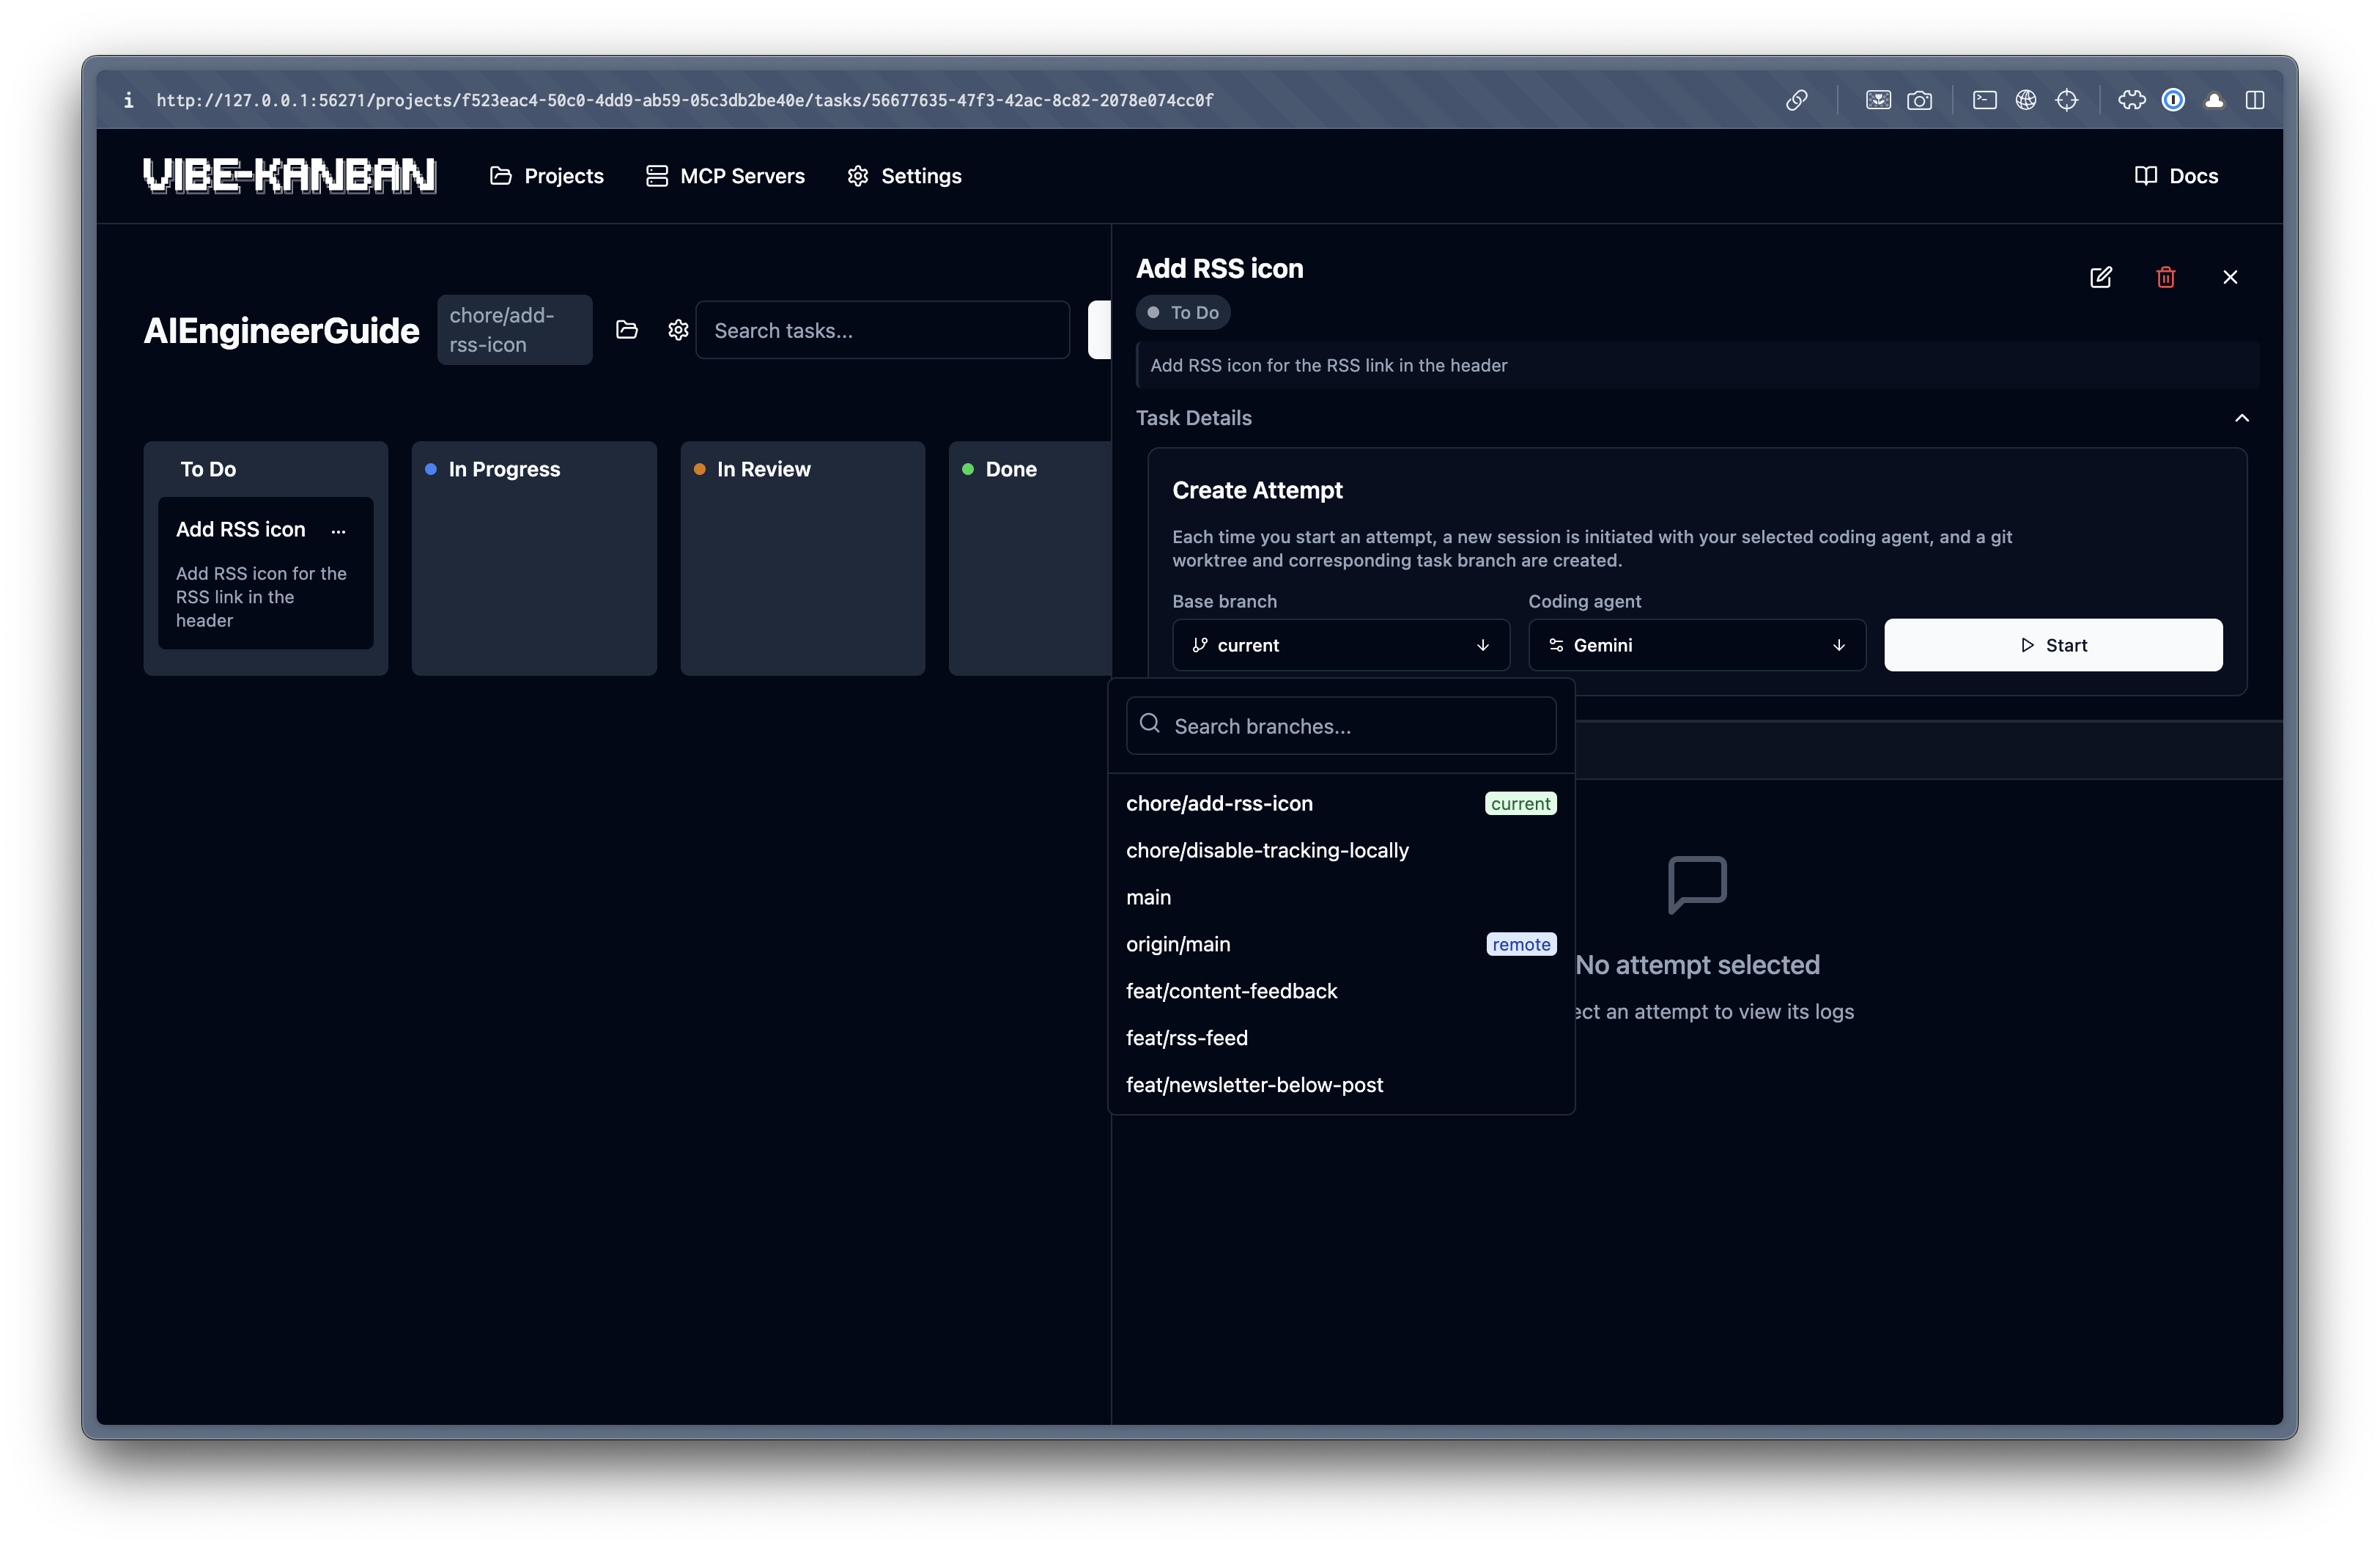
Task: Click the 1Password extension icon
Action: 2173,100
